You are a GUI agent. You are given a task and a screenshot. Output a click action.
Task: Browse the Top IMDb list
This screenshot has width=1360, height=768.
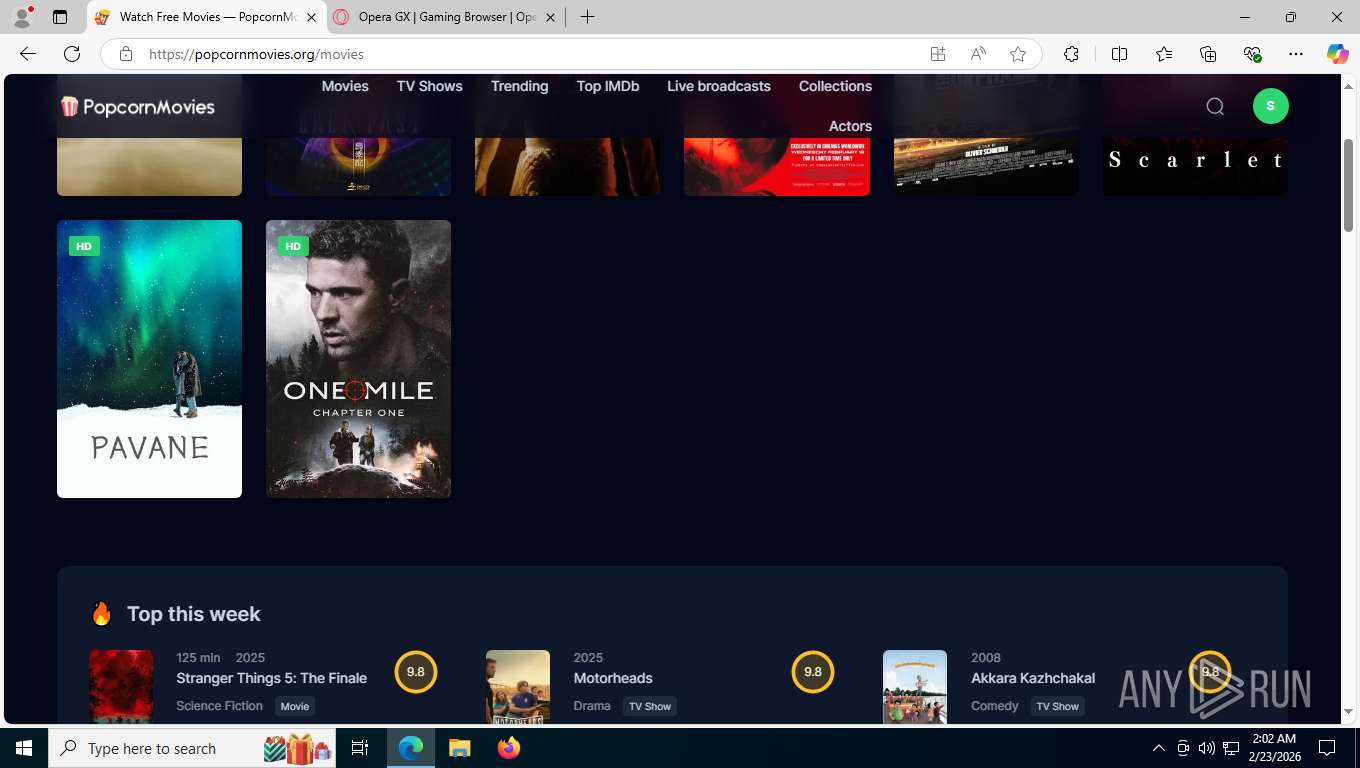point(608,86)
